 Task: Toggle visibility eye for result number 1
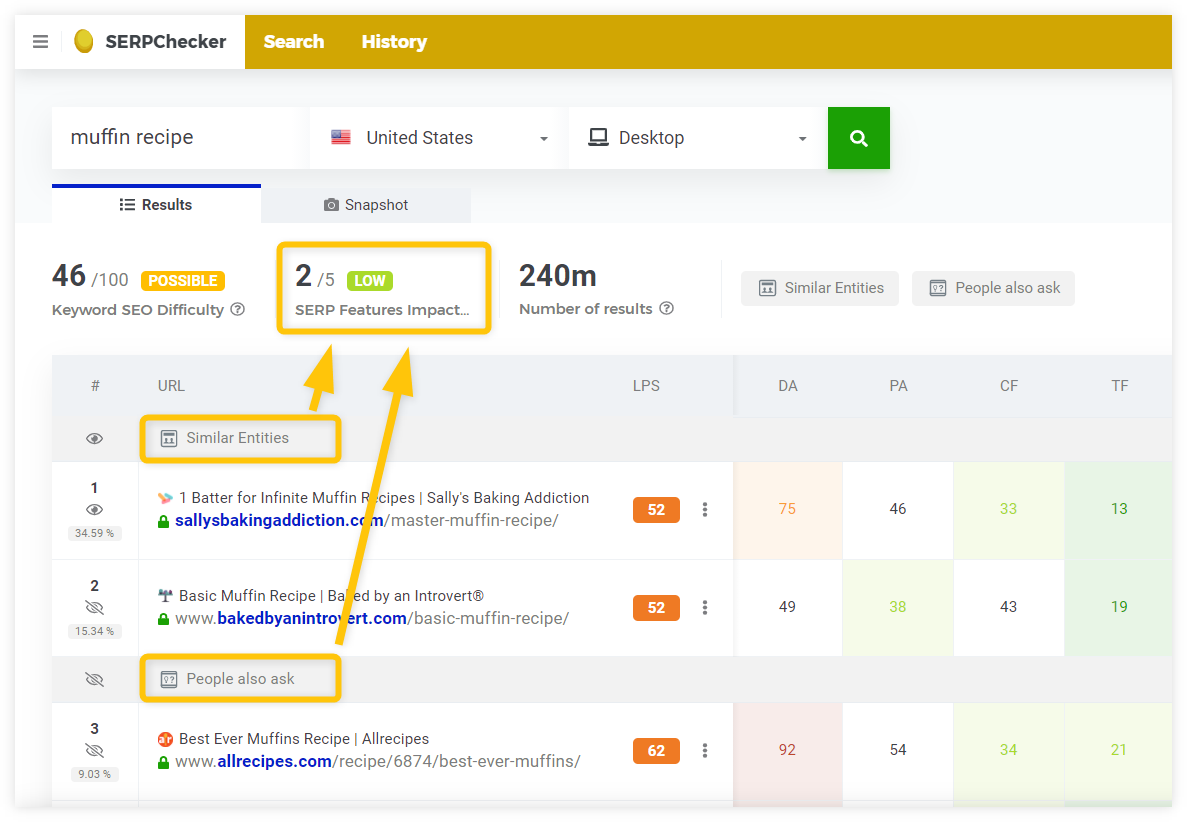95,509
